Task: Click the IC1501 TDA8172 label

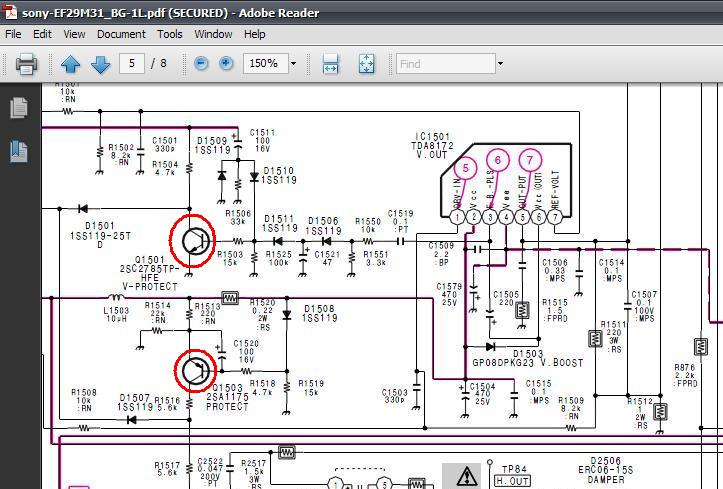Action: pyautogui.click(x=432, y=146)
